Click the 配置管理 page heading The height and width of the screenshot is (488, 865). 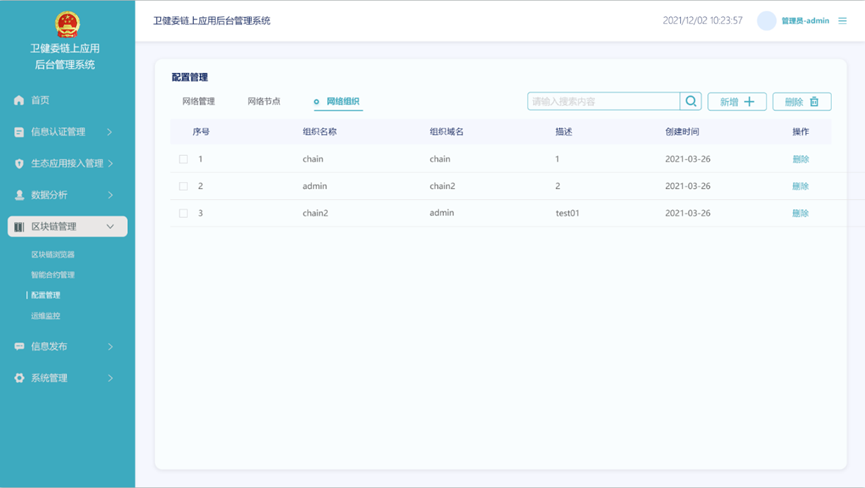(190, 77)
